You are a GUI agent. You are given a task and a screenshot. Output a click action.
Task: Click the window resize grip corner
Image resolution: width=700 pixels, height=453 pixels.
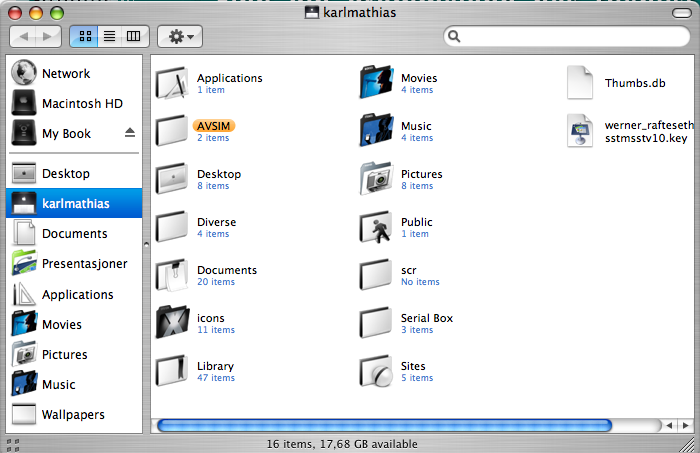pos(687,444)
